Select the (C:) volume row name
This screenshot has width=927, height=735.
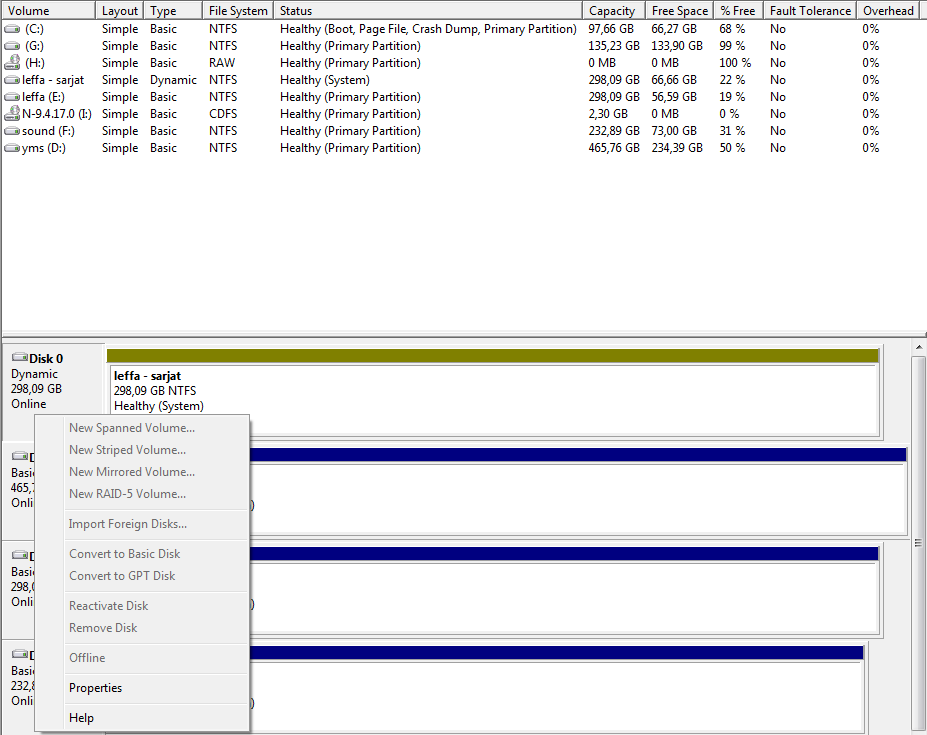pos(34,29)
